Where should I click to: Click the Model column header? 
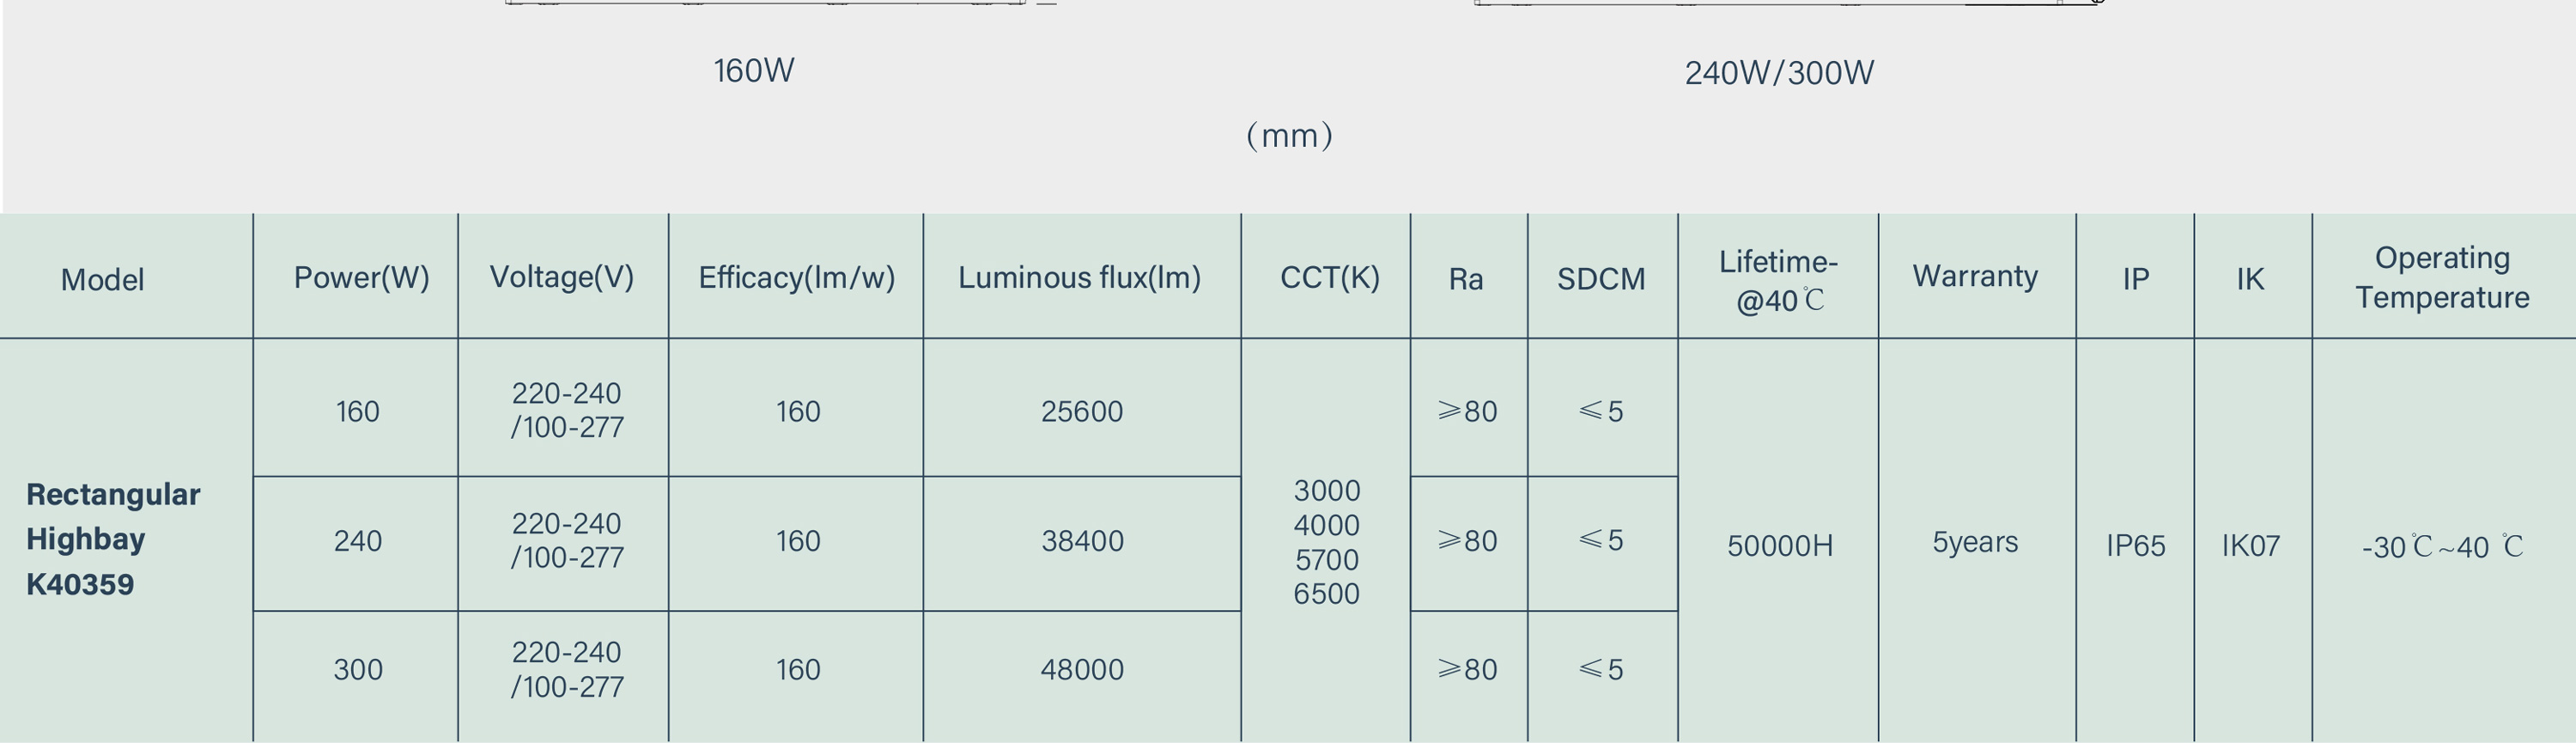point(102,279)
